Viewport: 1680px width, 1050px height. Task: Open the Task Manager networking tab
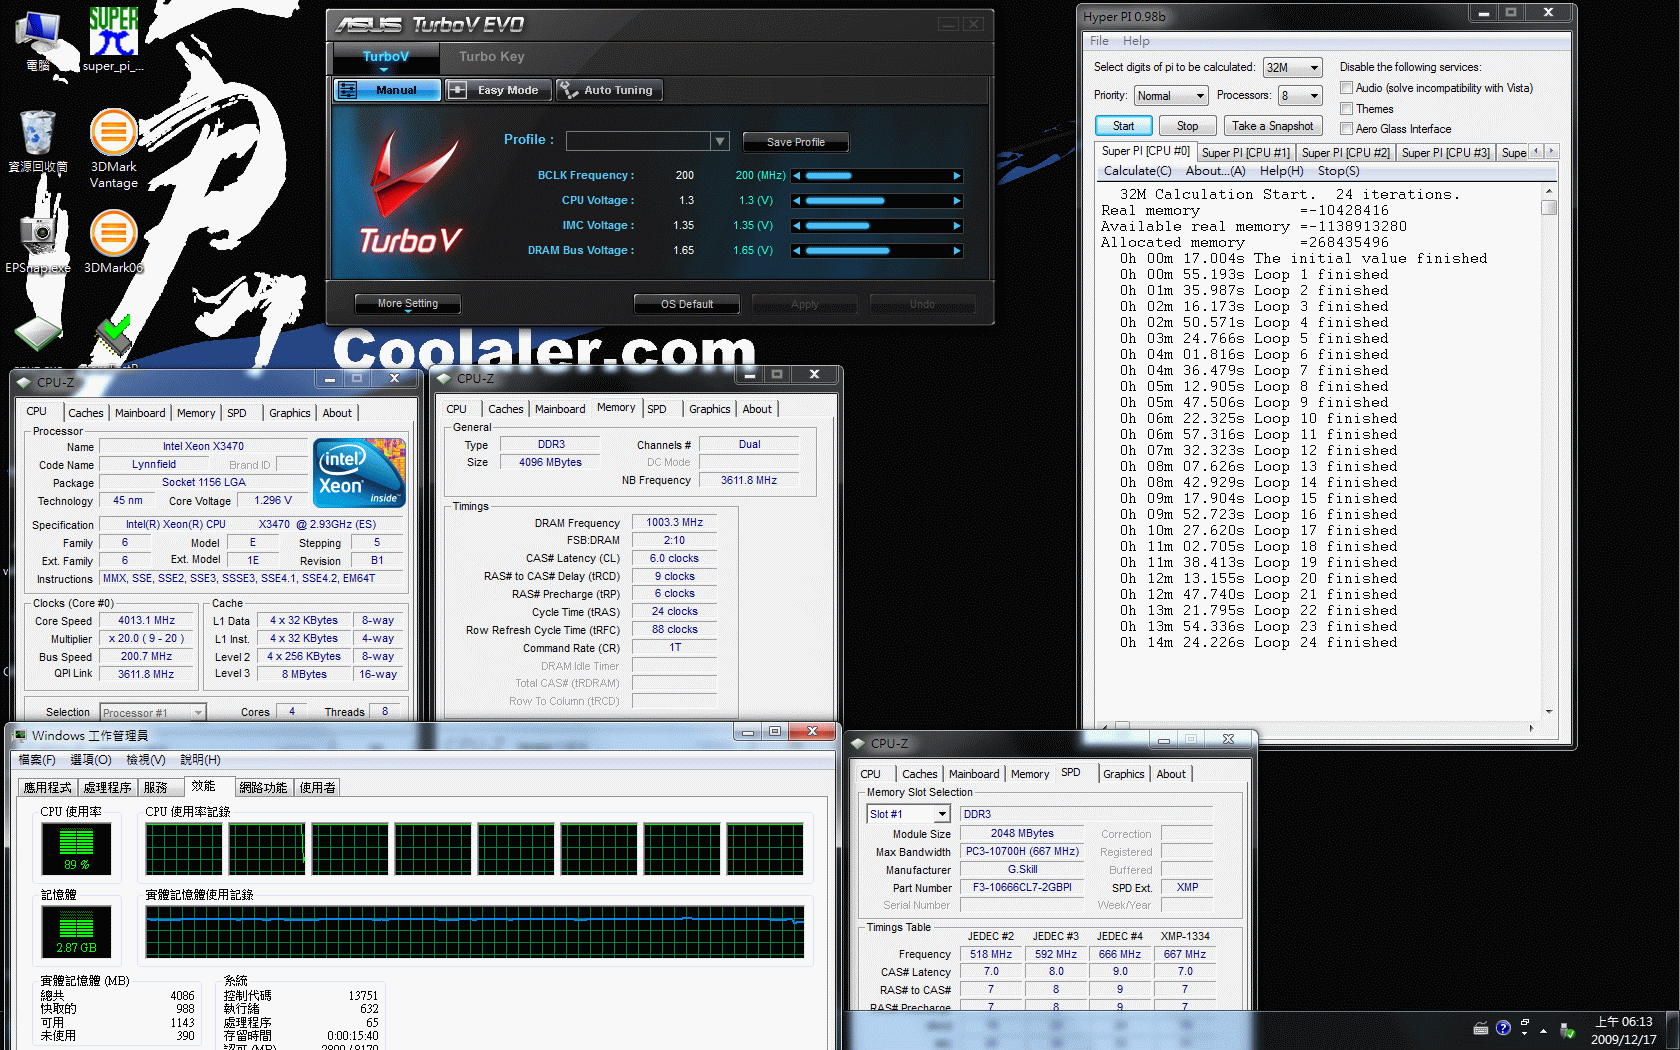263,788
